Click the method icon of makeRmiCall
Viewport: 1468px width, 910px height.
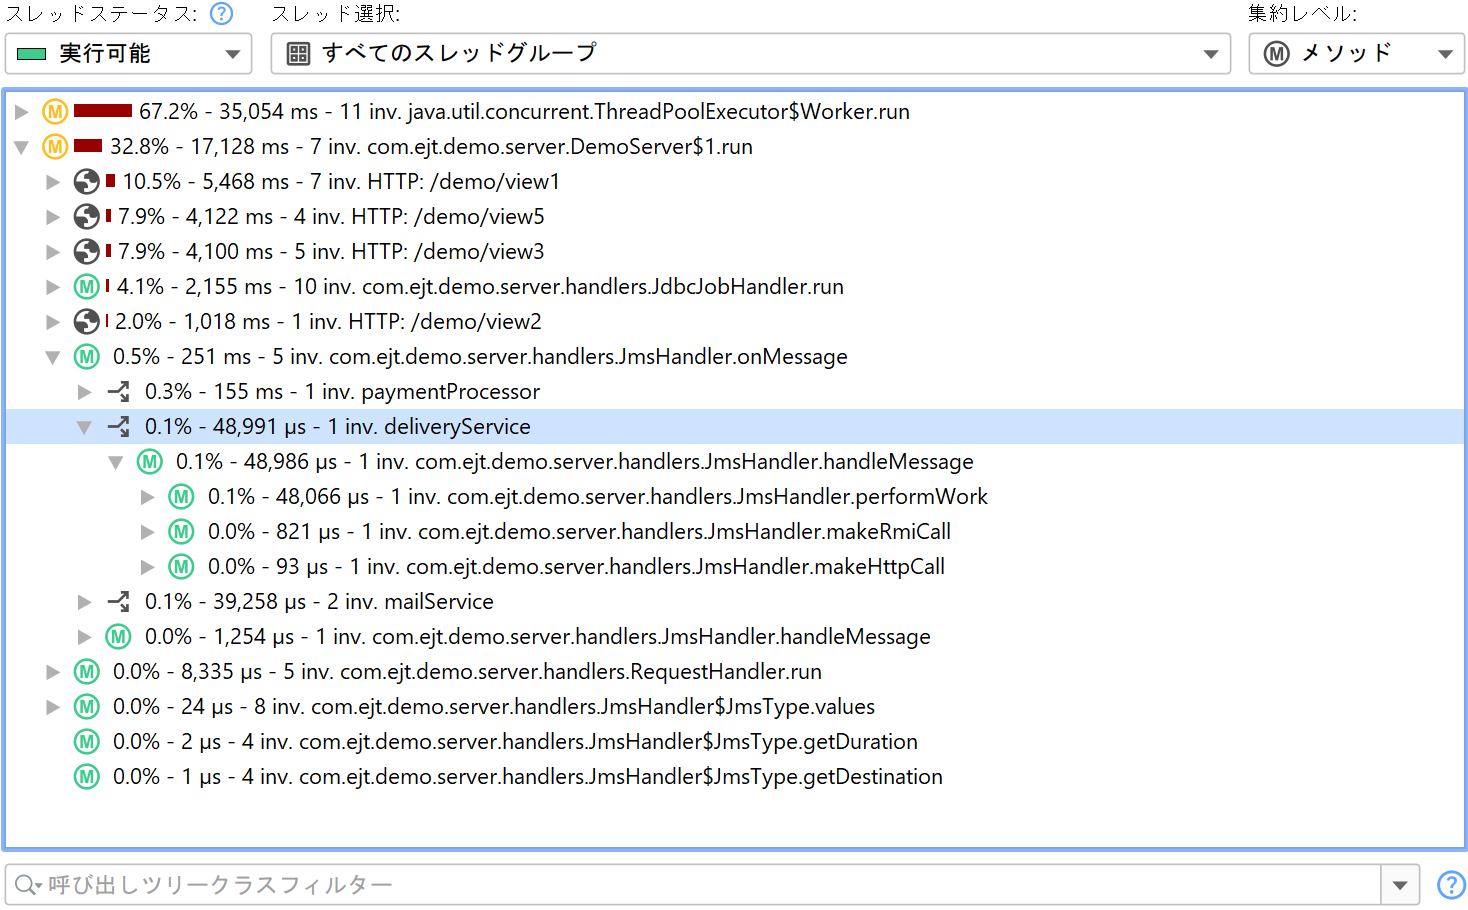tap(181, 532)
